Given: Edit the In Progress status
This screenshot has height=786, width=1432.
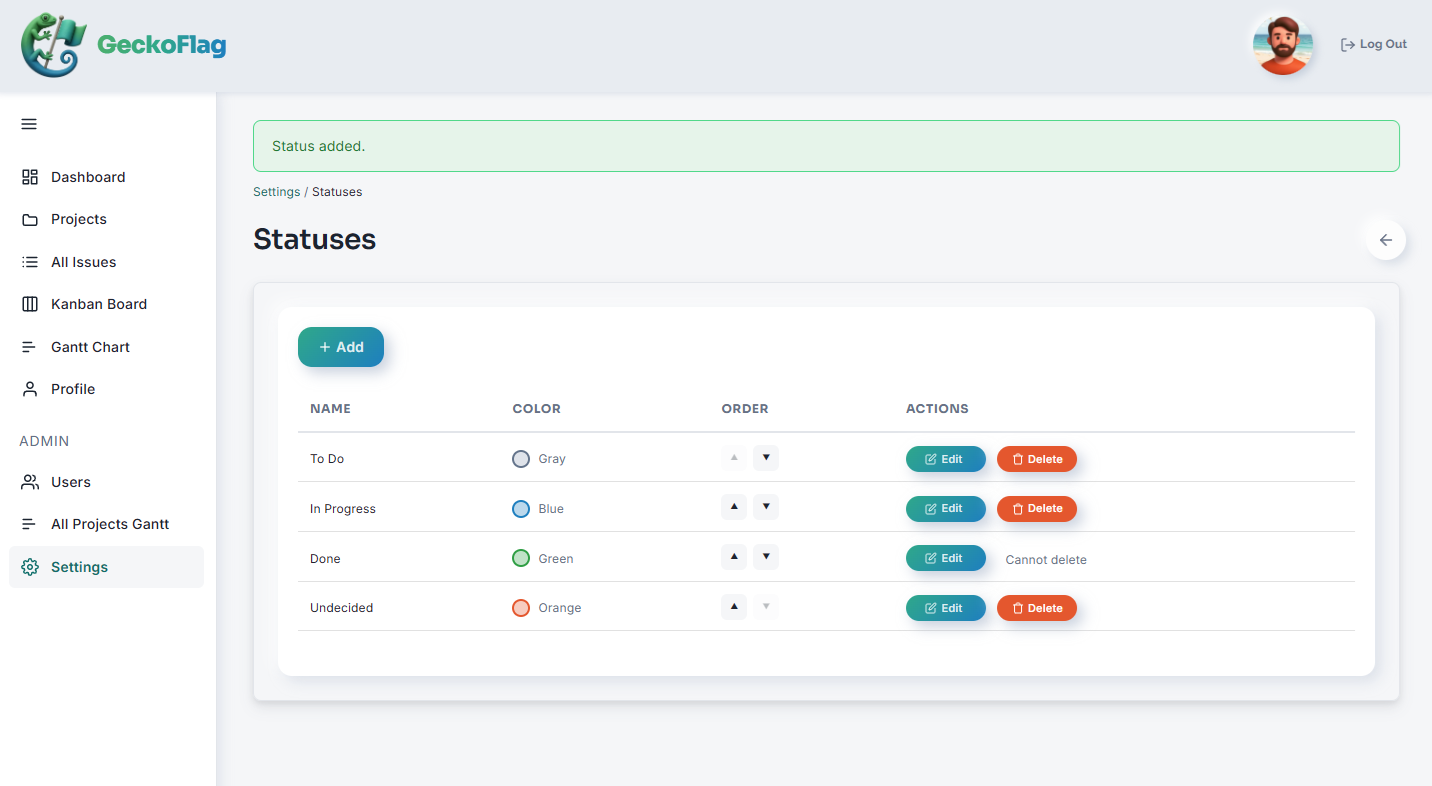Looking at the screenshot, I should pos(946,509).
